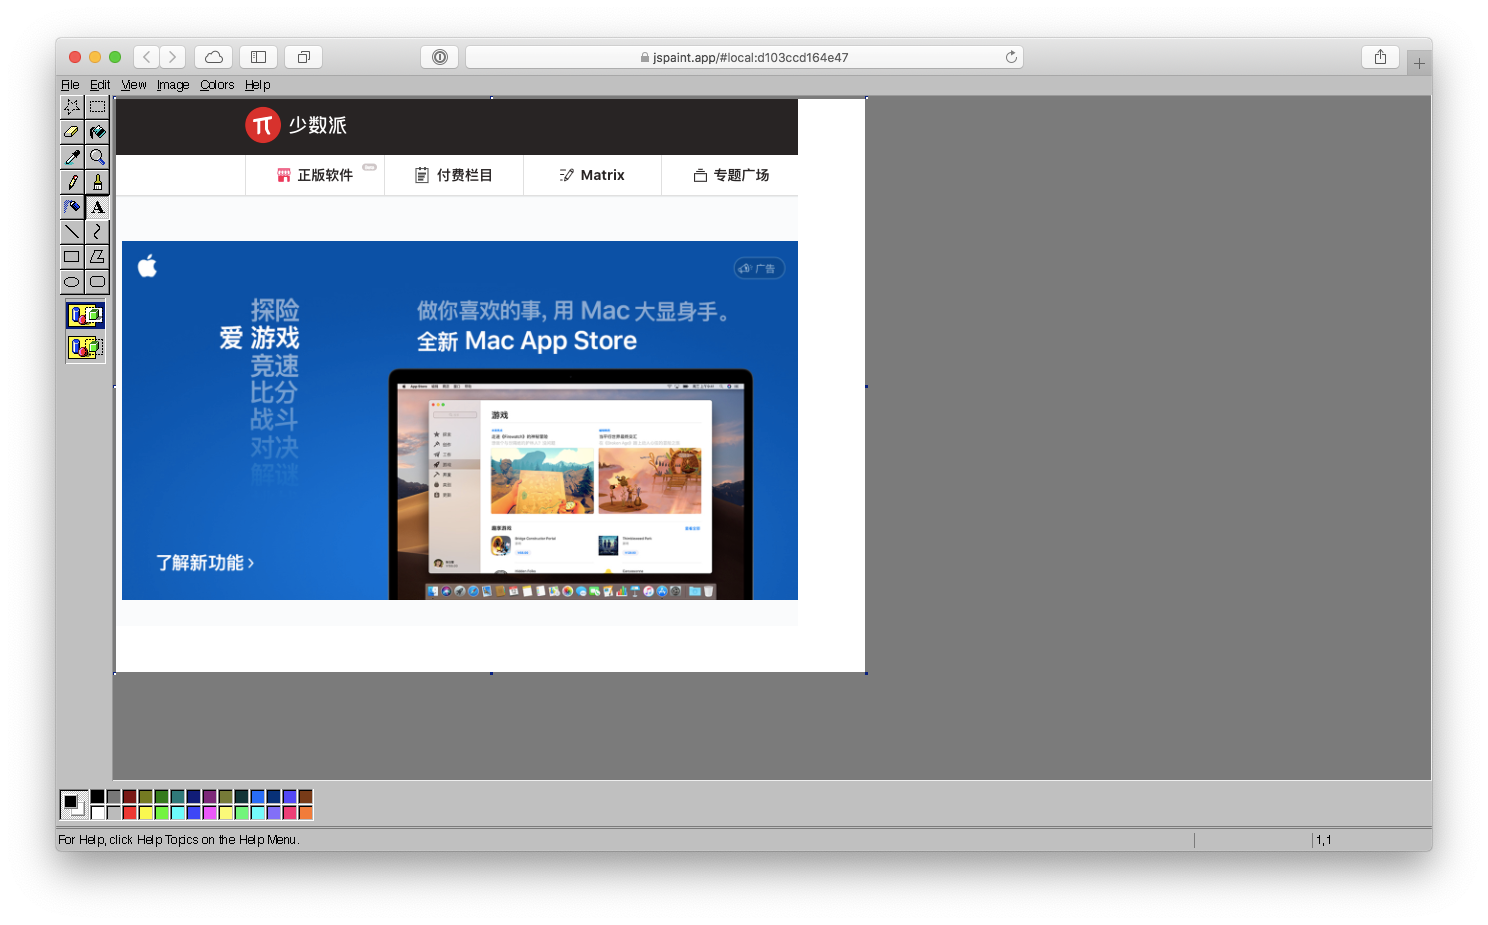Click the red π logo in canvas image
The height and width of the screenshot is (925, 1488).
pos(263,125)
